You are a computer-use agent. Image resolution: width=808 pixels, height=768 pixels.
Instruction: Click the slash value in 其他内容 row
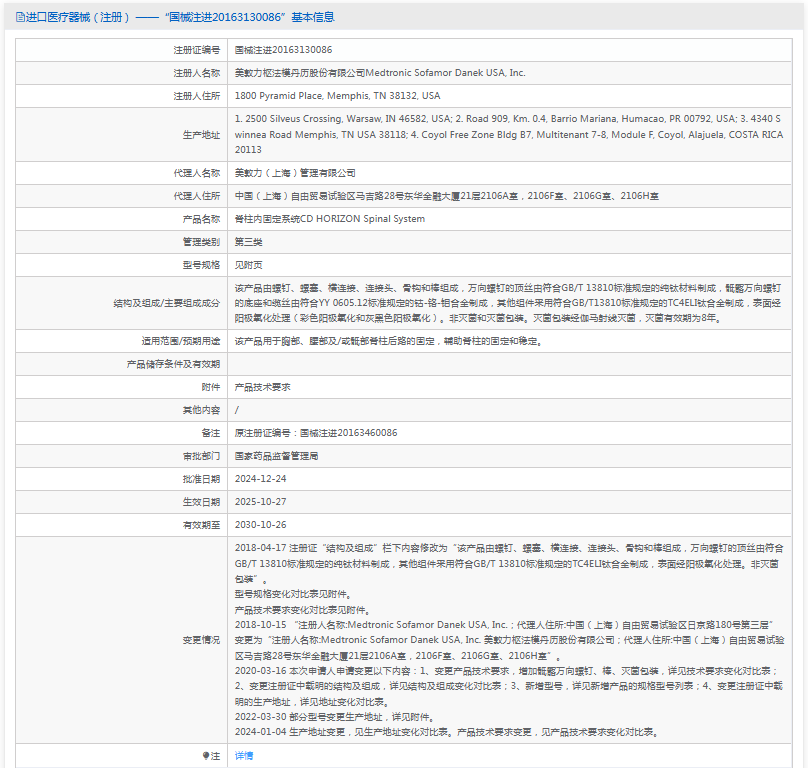[x=237, y=410]
